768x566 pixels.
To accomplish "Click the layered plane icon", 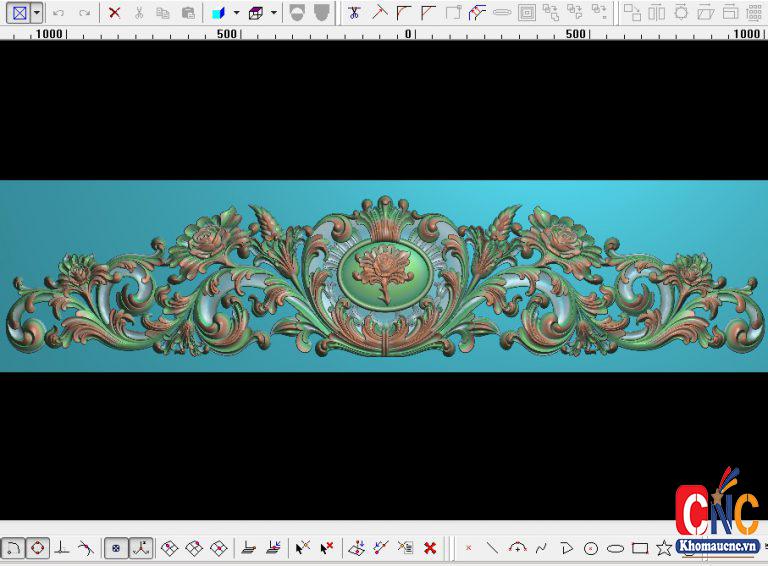I will (248, 548).
